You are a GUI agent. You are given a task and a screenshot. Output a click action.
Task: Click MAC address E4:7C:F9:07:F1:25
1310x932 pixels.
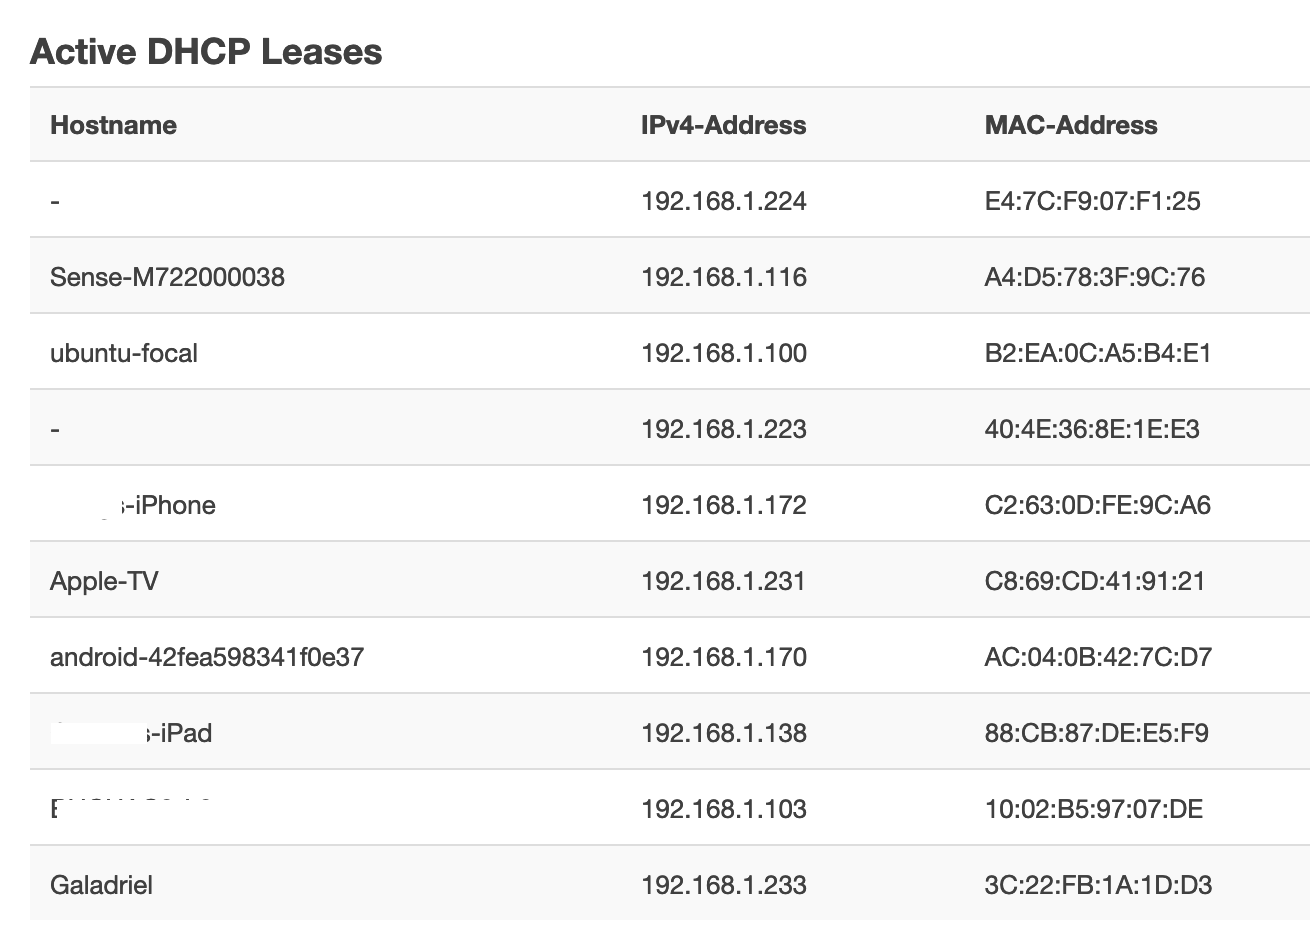(1092, 201)
